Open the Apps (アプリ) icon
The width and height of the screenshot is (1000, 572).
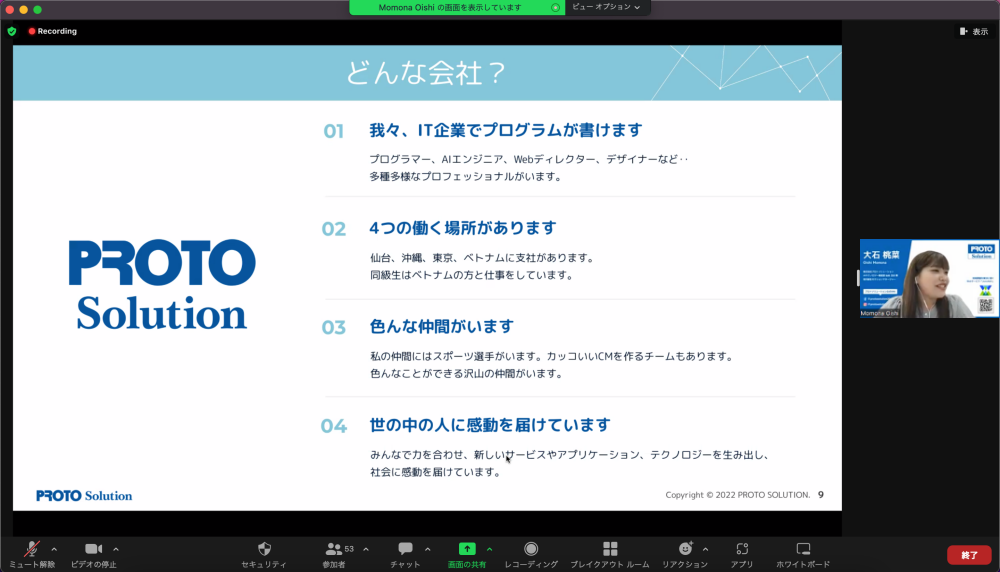[741, 549]
